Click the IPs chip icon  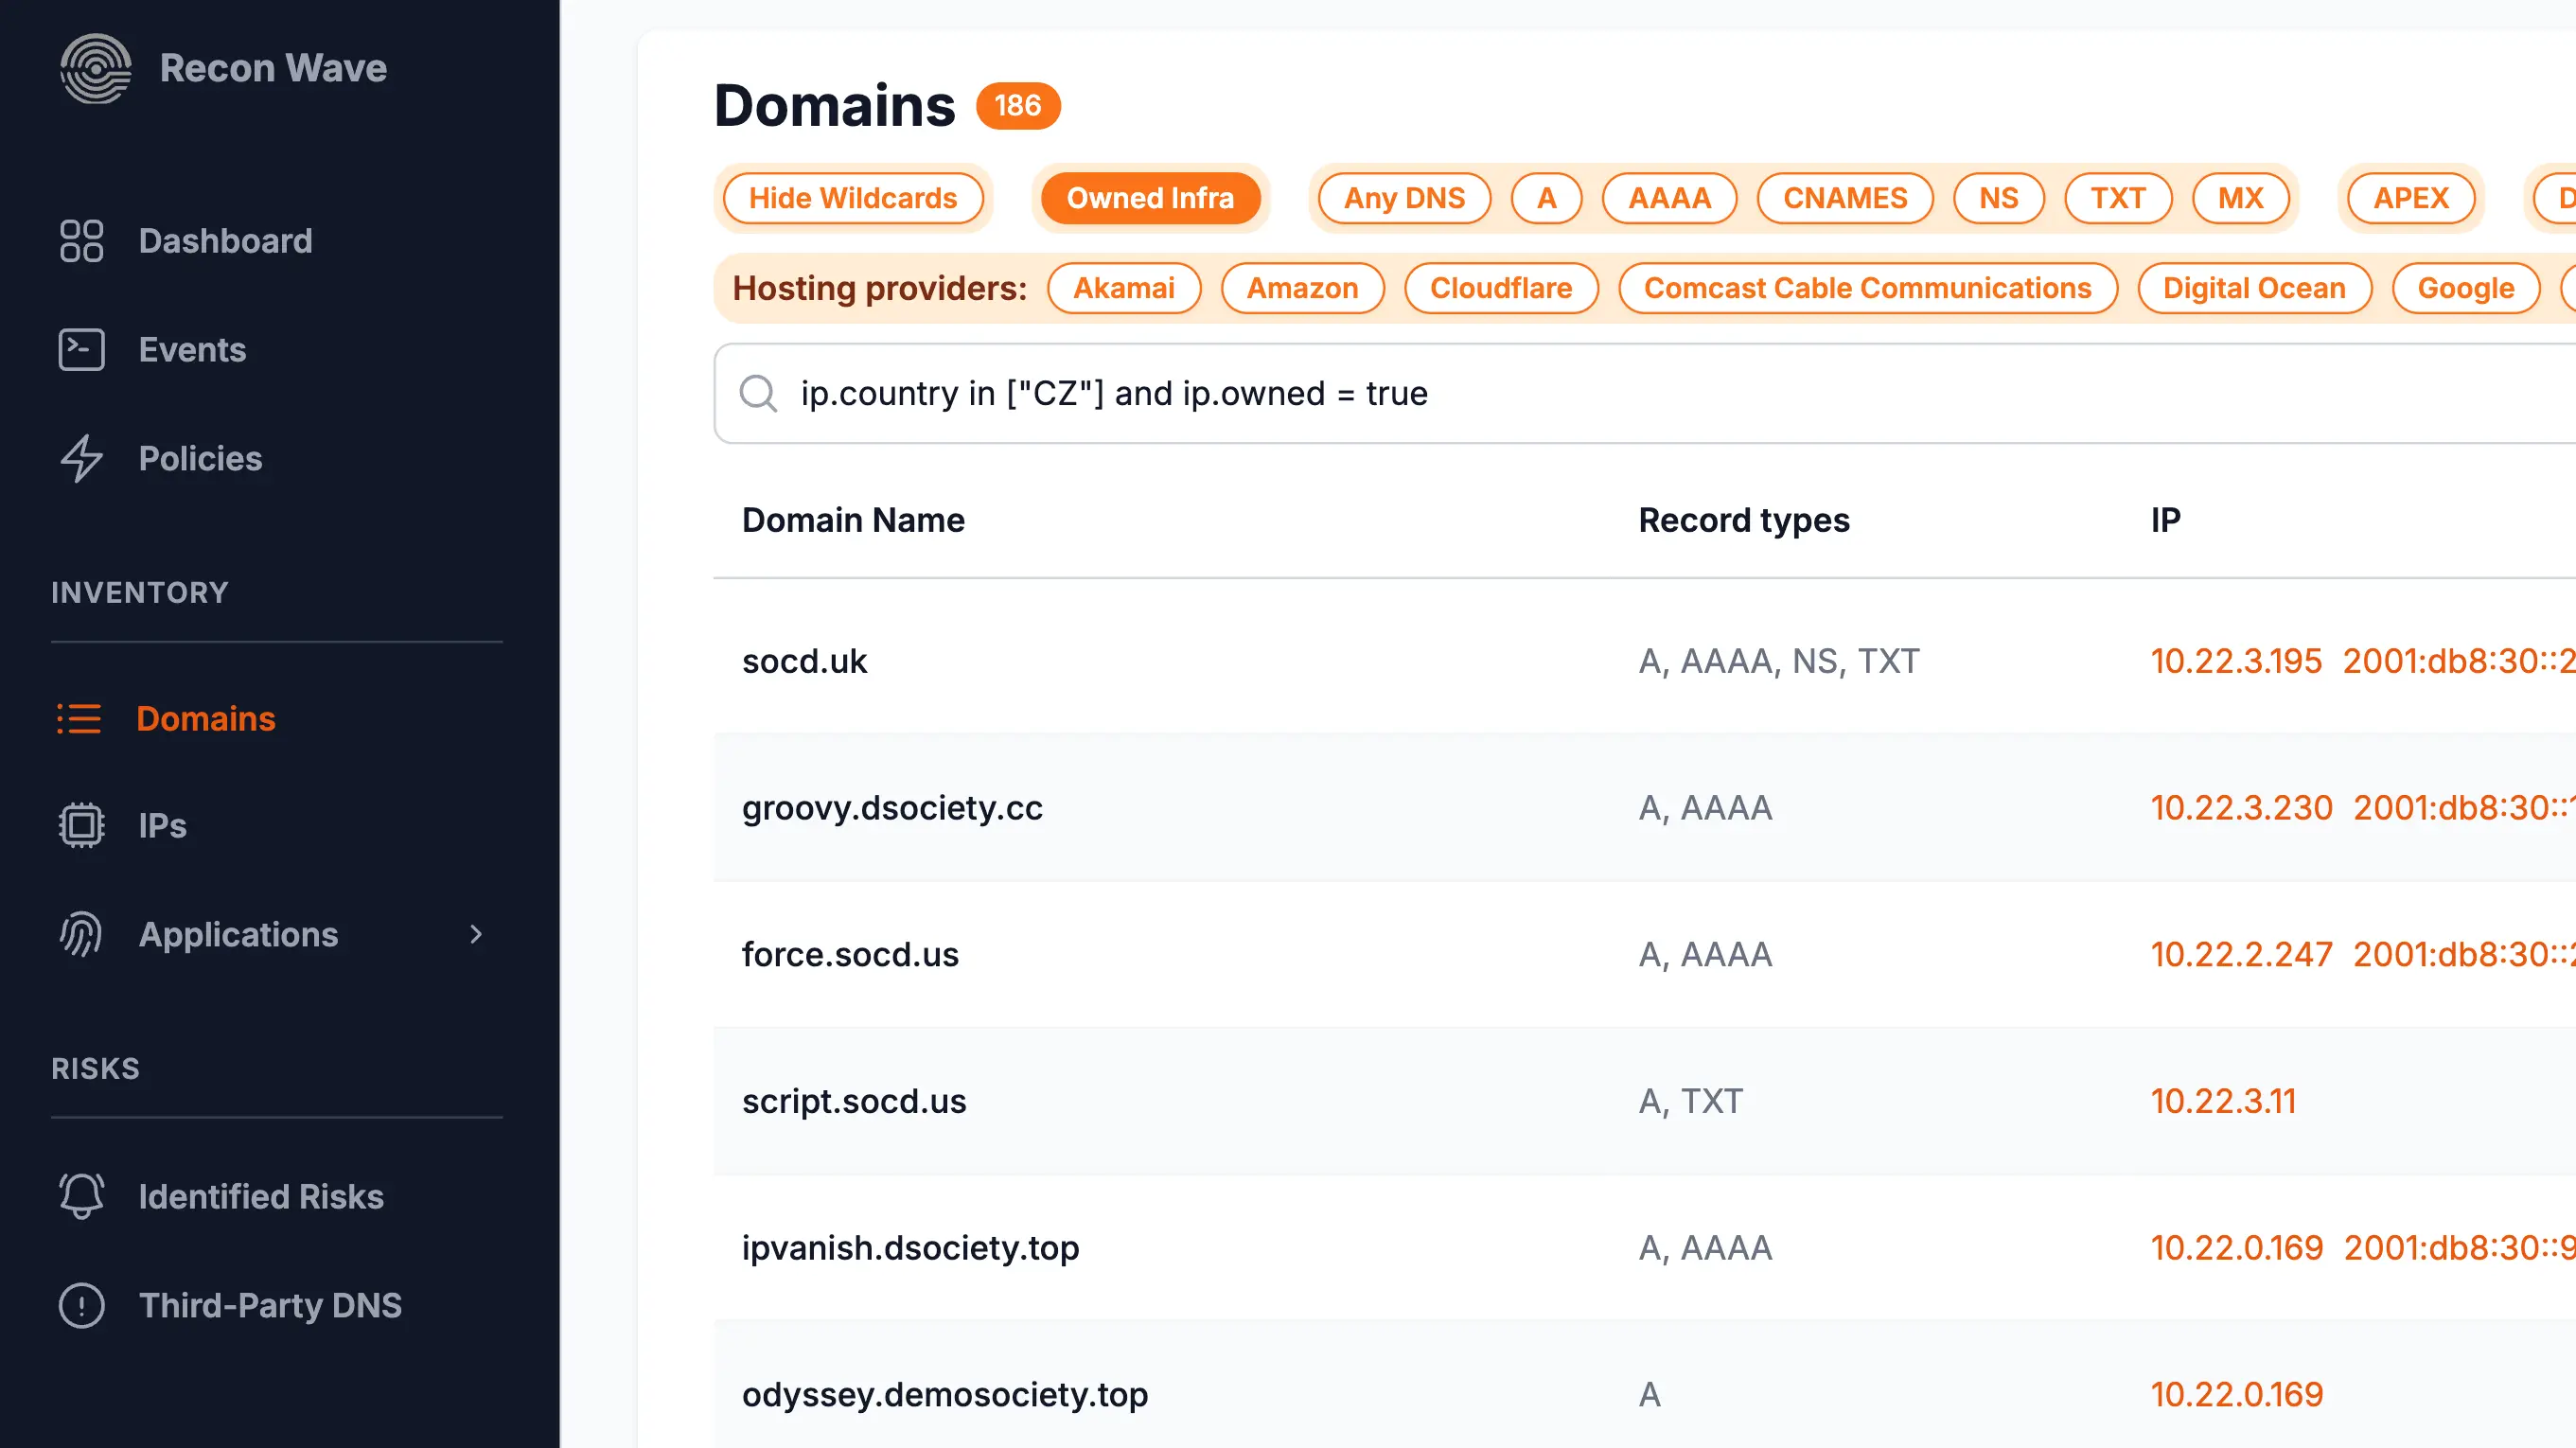tap(81, 826)
